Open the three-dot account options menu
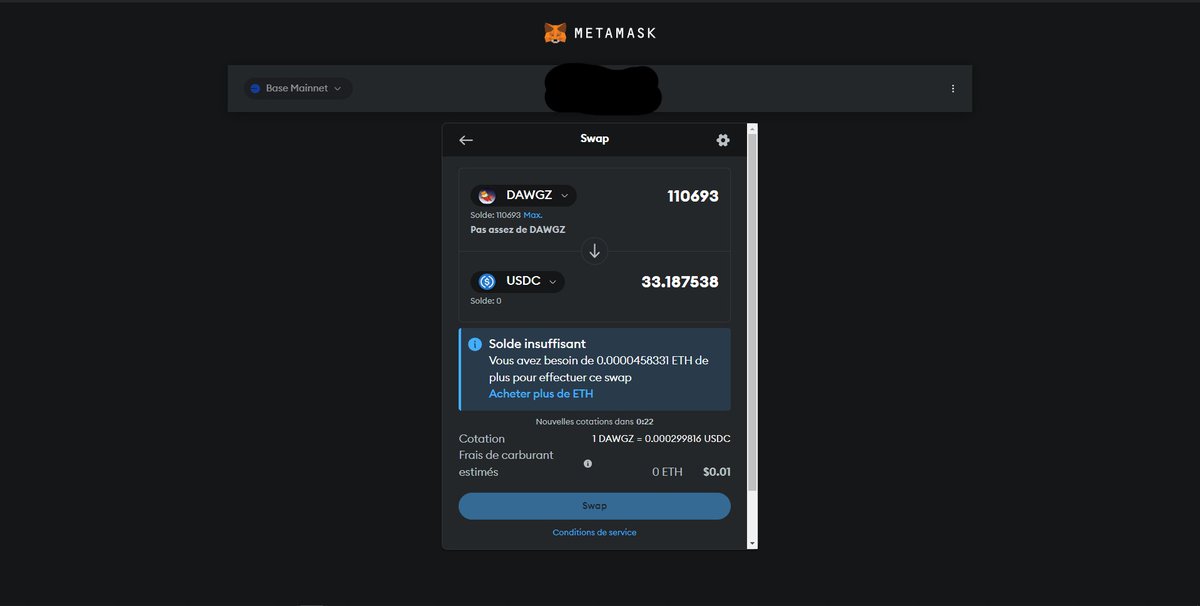 click(x=952, y=89)
